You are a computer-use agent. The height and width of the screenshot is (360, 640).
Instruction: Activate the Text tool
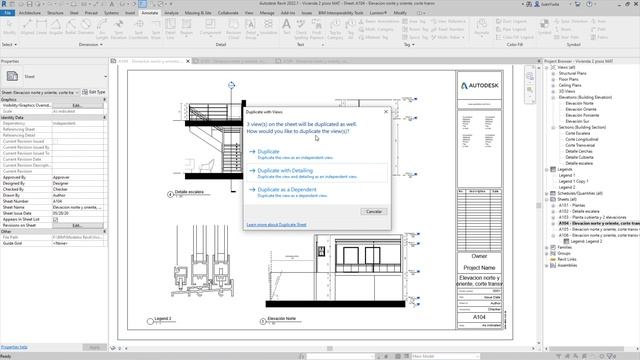click(x=287, y=27)
